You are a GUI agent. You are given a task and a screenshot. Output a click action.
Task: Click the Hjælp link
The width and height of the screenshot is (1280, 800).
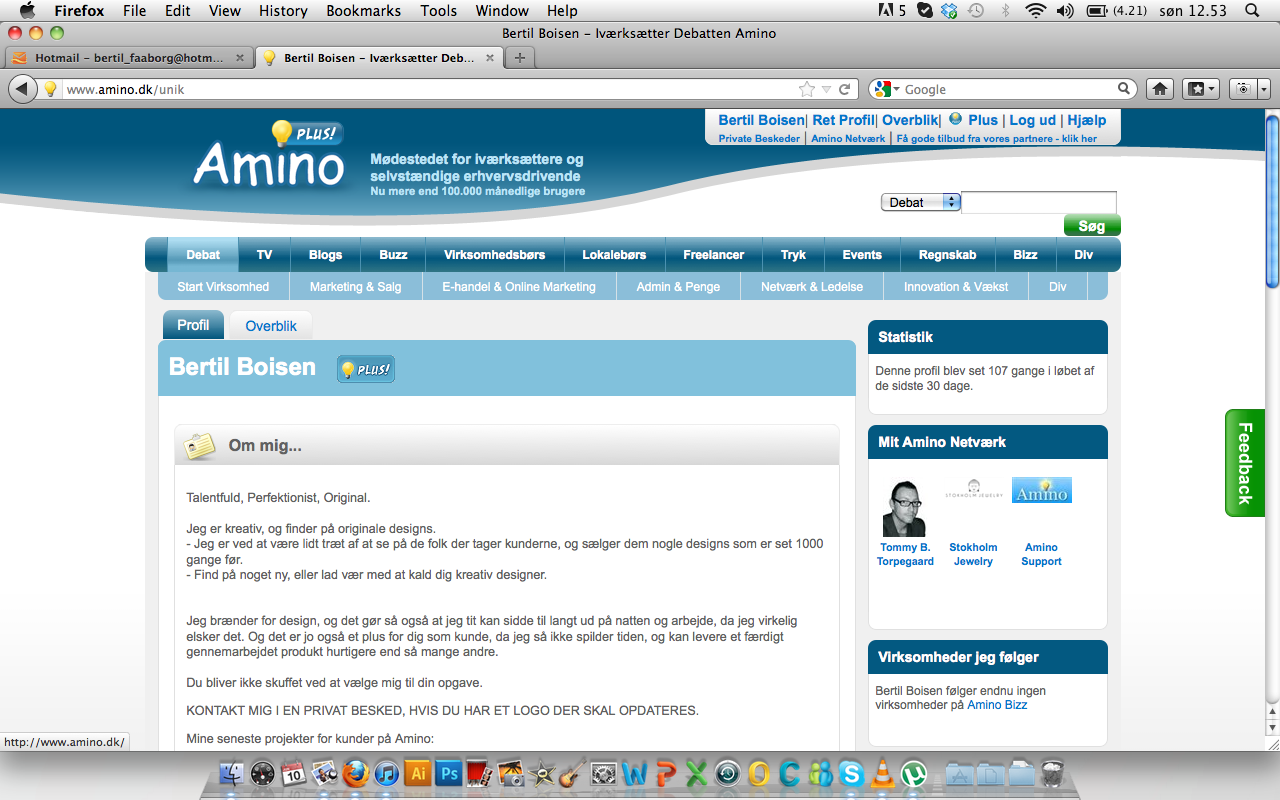(1086, 120)
